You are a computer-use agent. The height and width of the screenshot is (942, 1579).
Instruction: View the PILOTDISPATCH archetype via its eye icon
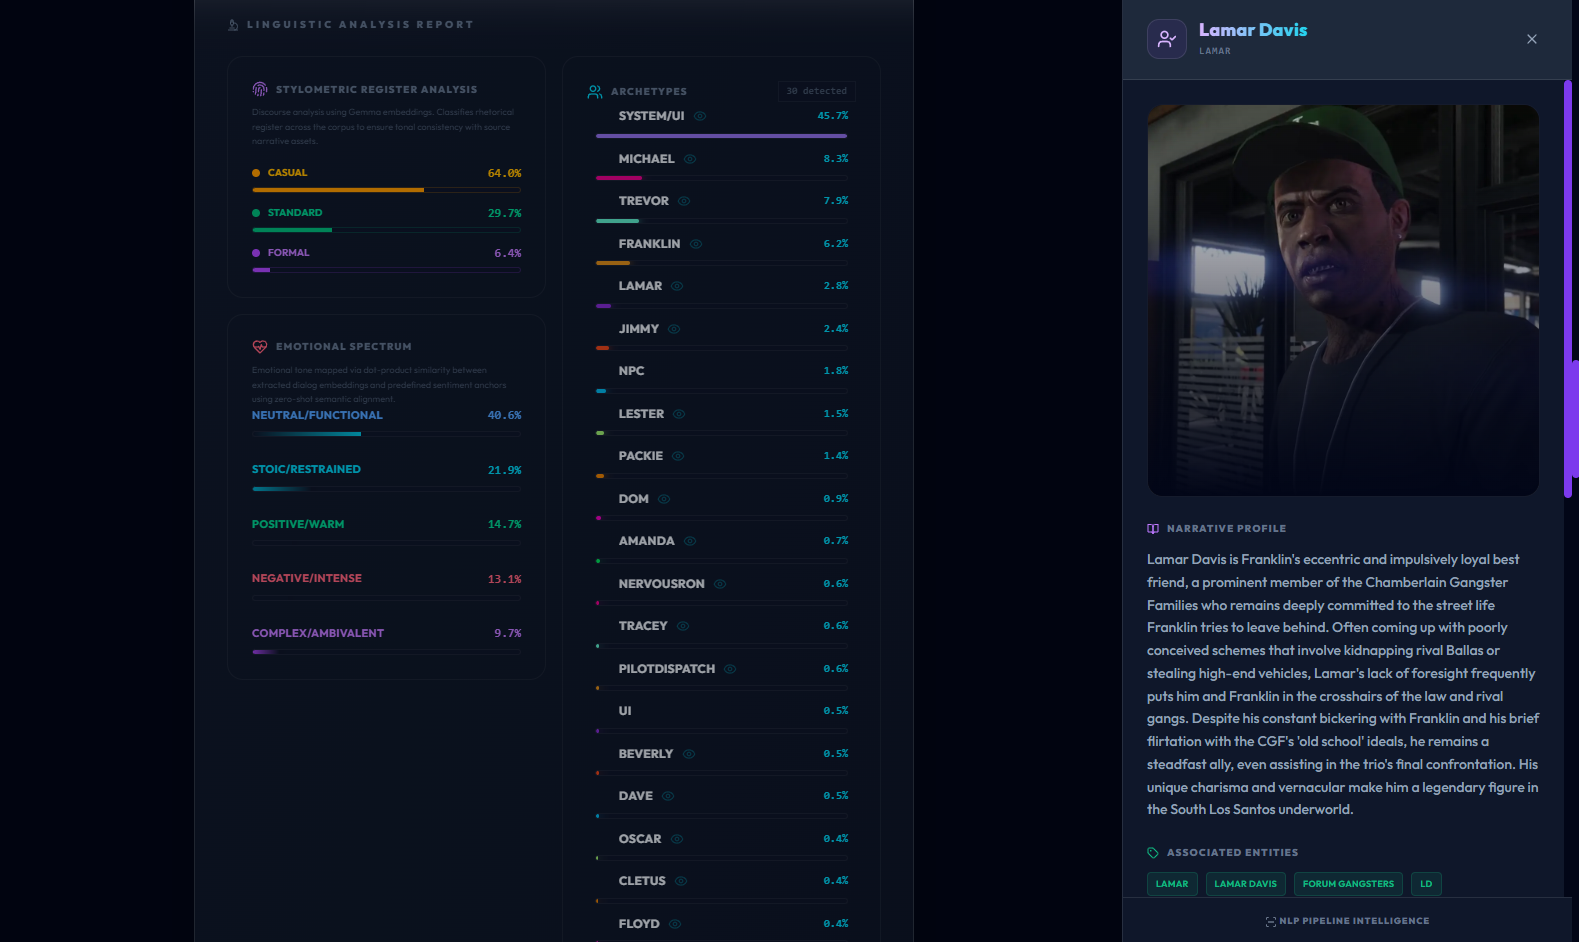click(x=730, y=669)
